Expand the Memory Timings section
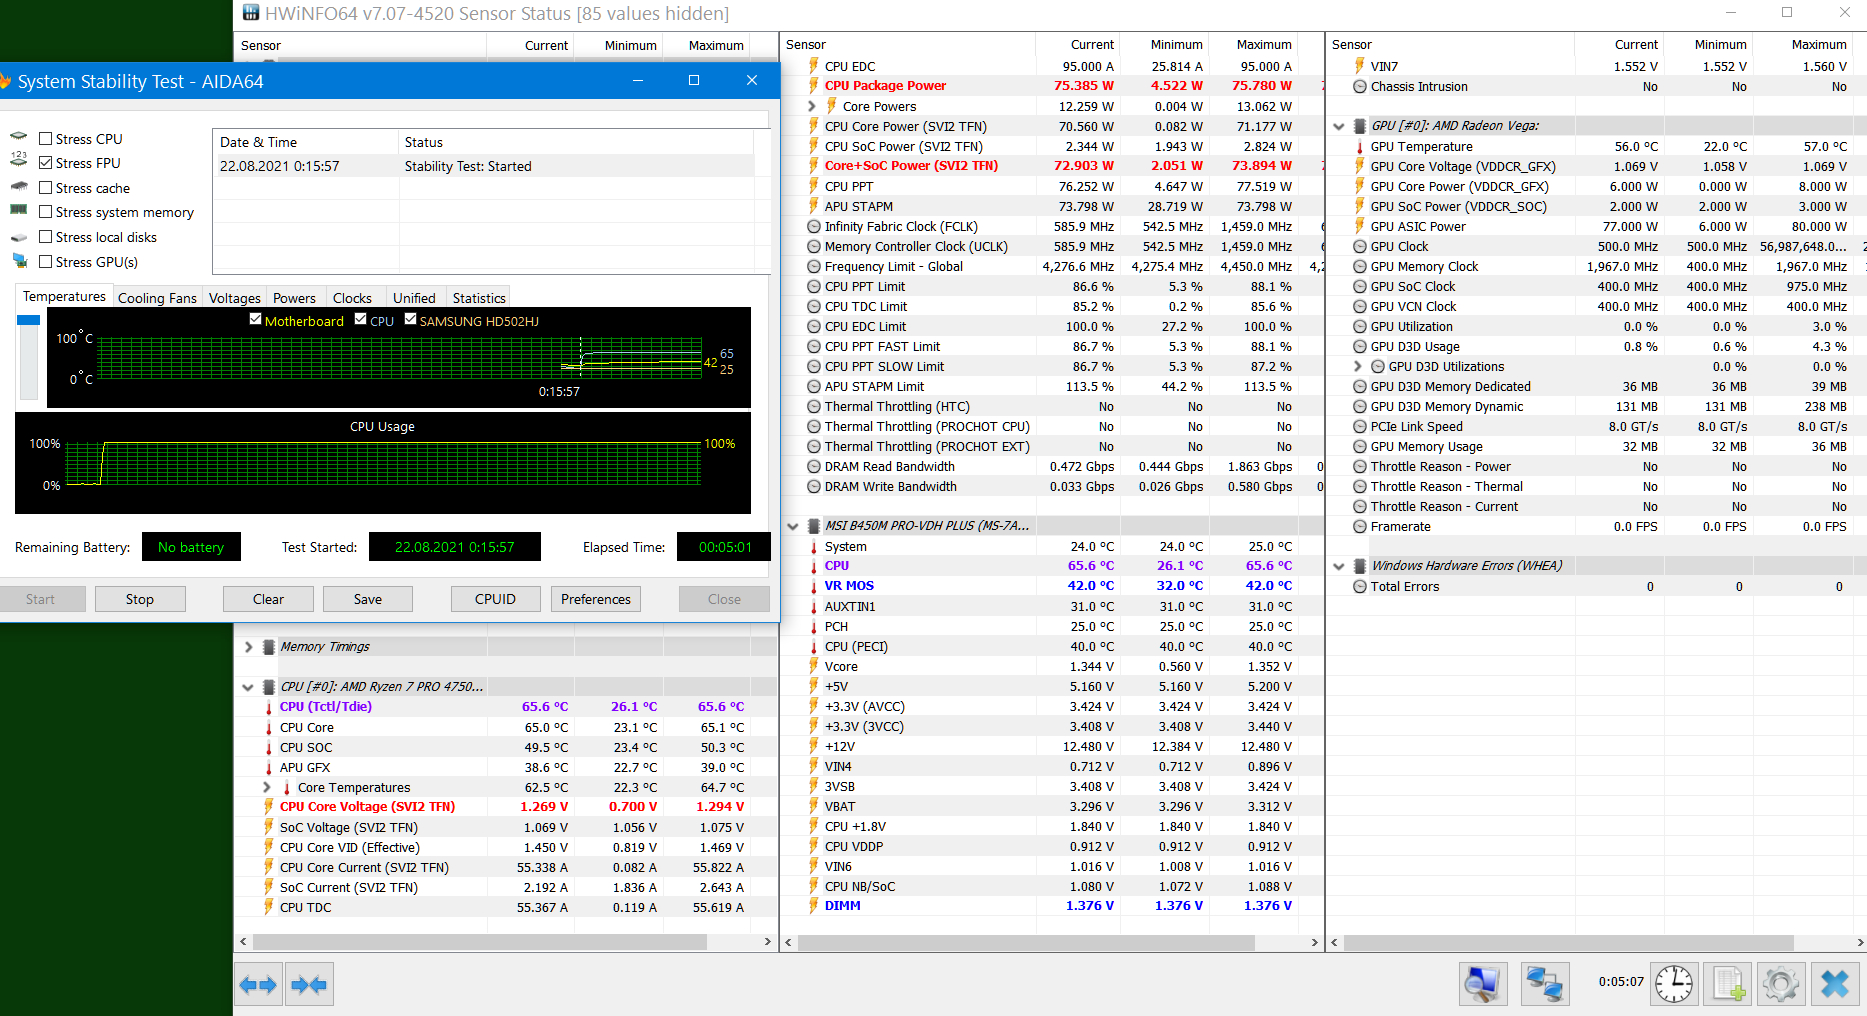Viewport: 1867px width, 1016px height. pyautogui.click(x=248, y=647)
